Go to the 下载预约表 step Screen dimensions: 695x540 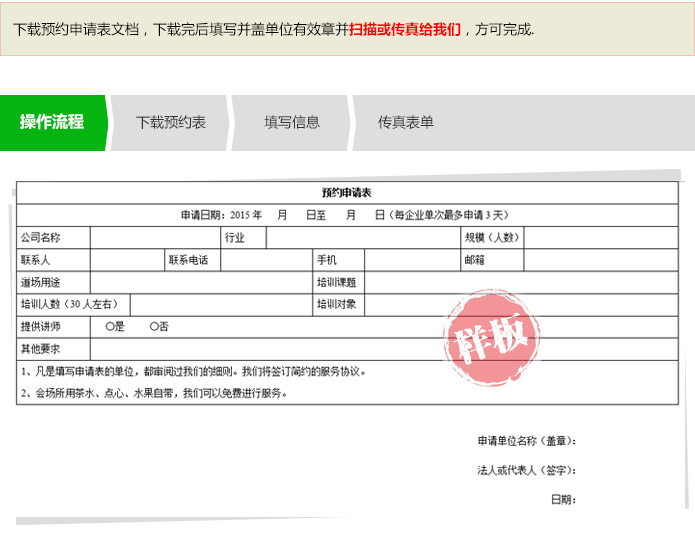pyautogui.click(x=171, y=122)
